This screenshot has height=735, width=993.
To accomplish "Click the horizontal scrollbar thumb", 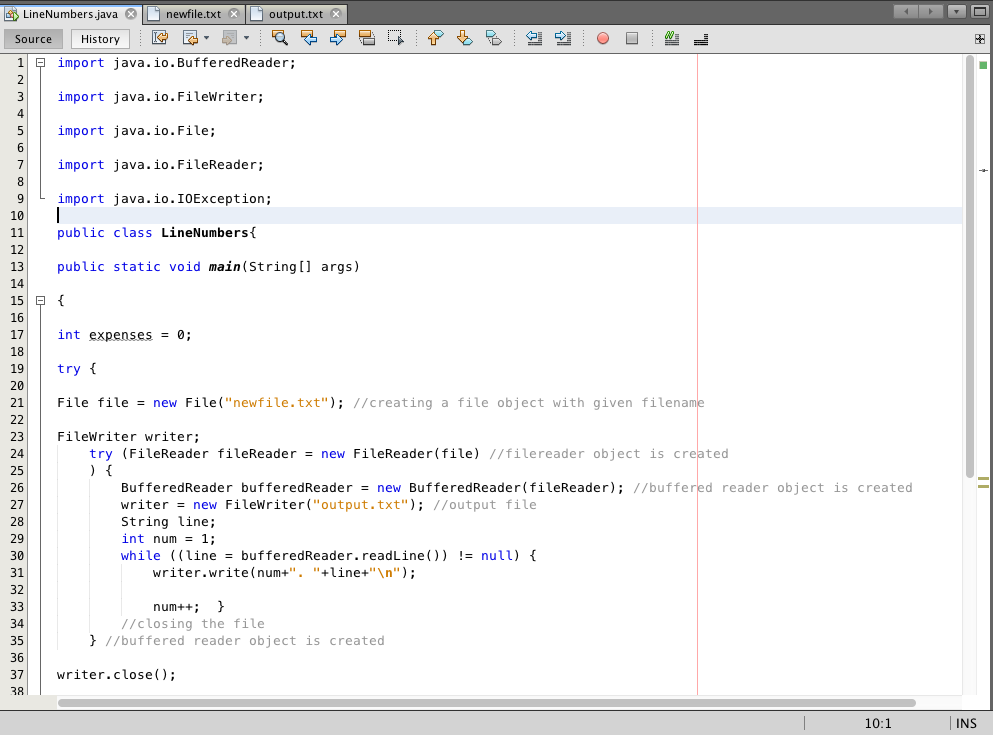I will coord(486,703).
